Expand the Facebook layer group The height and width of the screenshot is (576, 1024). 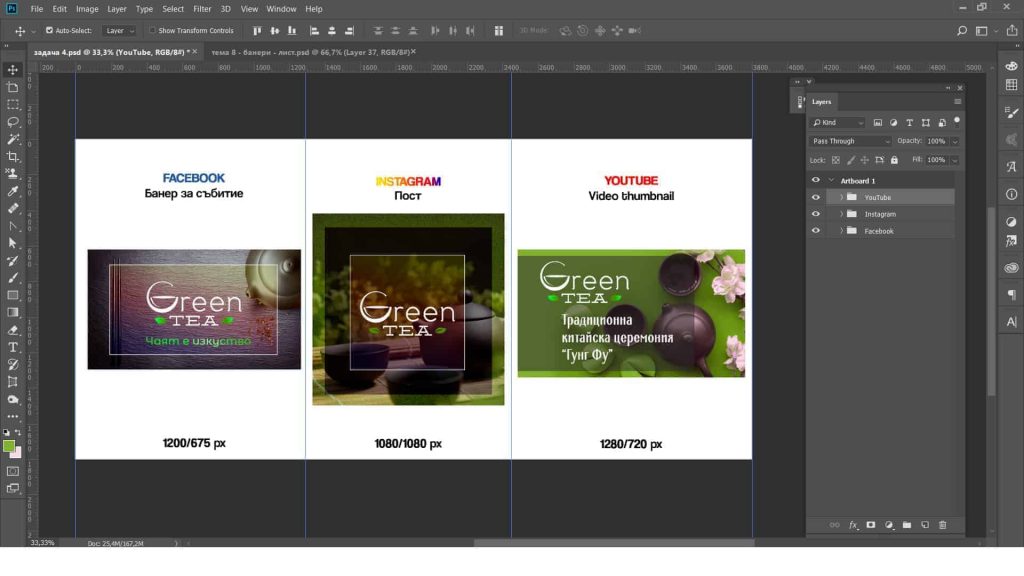coord(841,231)
